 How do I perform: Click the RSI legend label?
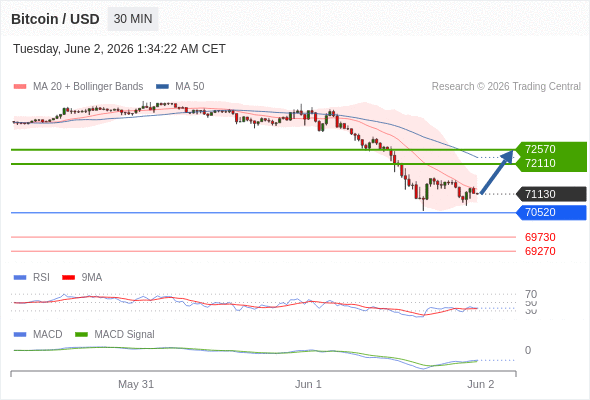click(x=41, y=277)
